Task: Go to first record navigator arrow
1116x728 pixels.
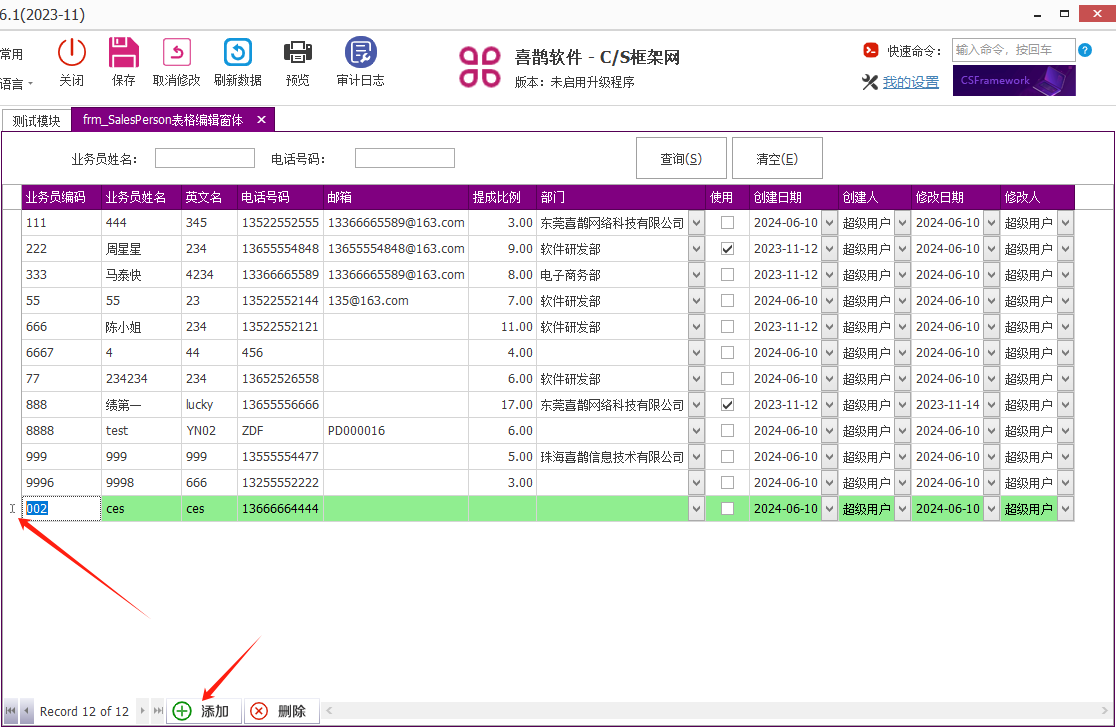Action: 11,711
